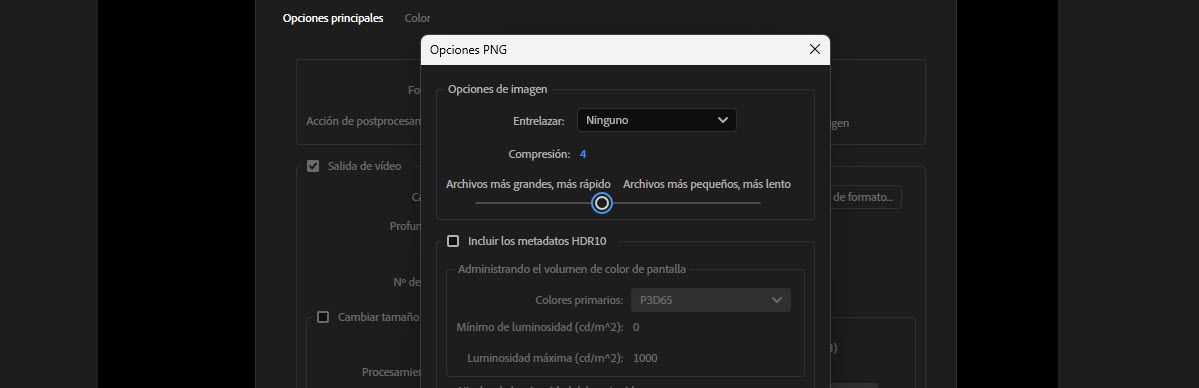Click Mínimo de luminosidad value 0
This screenshot has width=1199, height=388.
pos(636,328)
